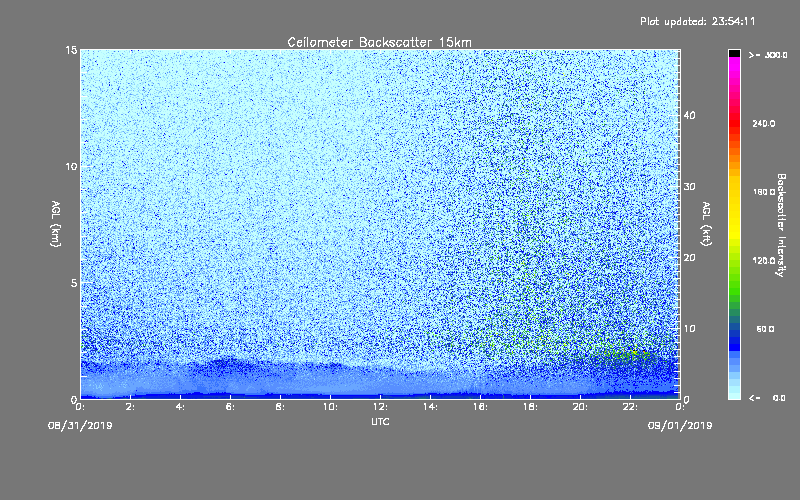Viewport: 800px width, 500px height.
Task: Click the right AGL (kft) axis label
Action: click(x=707, y=224)
